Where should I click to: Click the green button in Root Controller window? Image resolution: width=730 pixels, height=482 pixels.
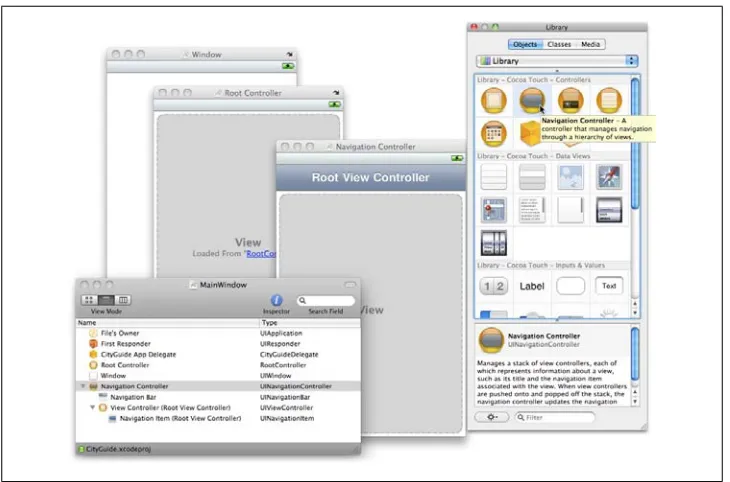click(x=334, y=105)
